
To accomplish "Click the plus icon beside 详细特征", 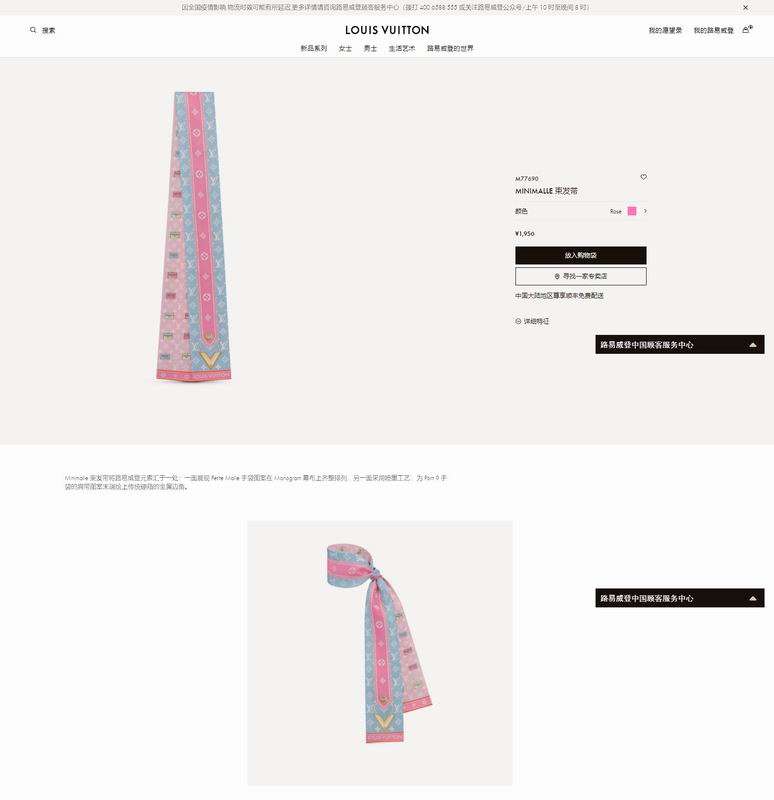I will 518,321.
